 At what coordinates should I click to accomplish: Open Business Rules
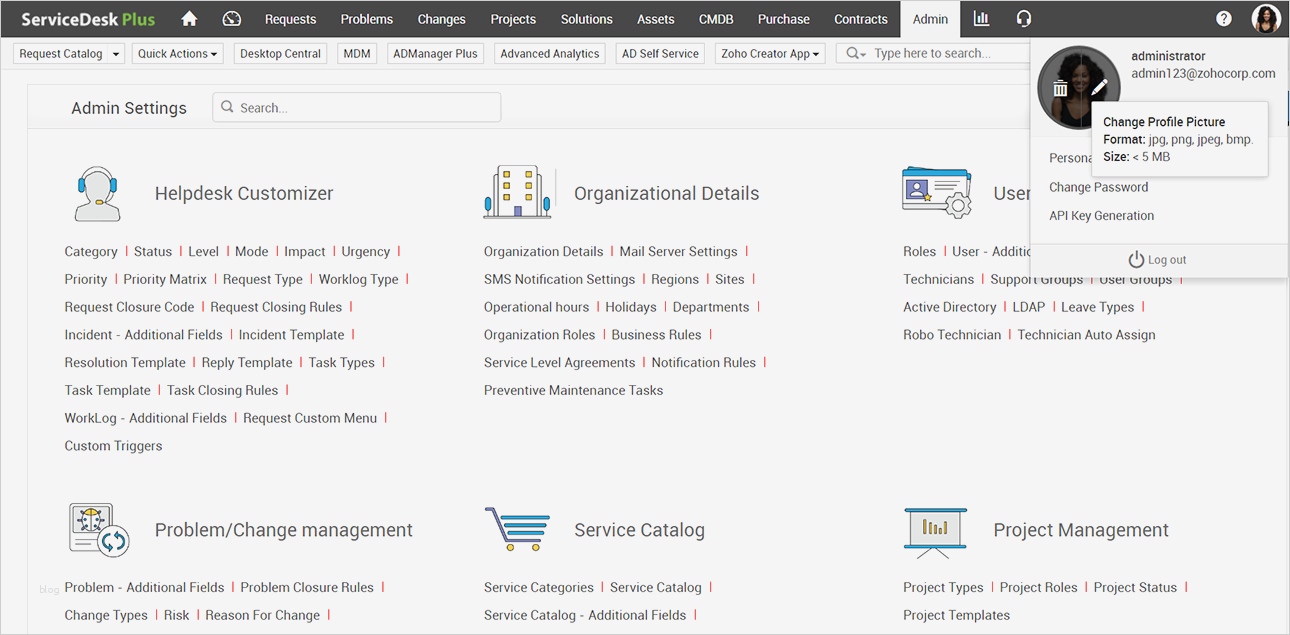[656, 335]
